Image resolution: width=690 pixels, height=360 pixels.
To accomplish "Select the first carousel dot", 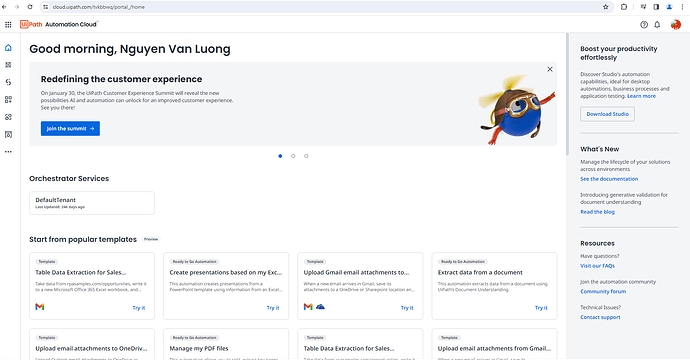I will [x=280, y=156].
